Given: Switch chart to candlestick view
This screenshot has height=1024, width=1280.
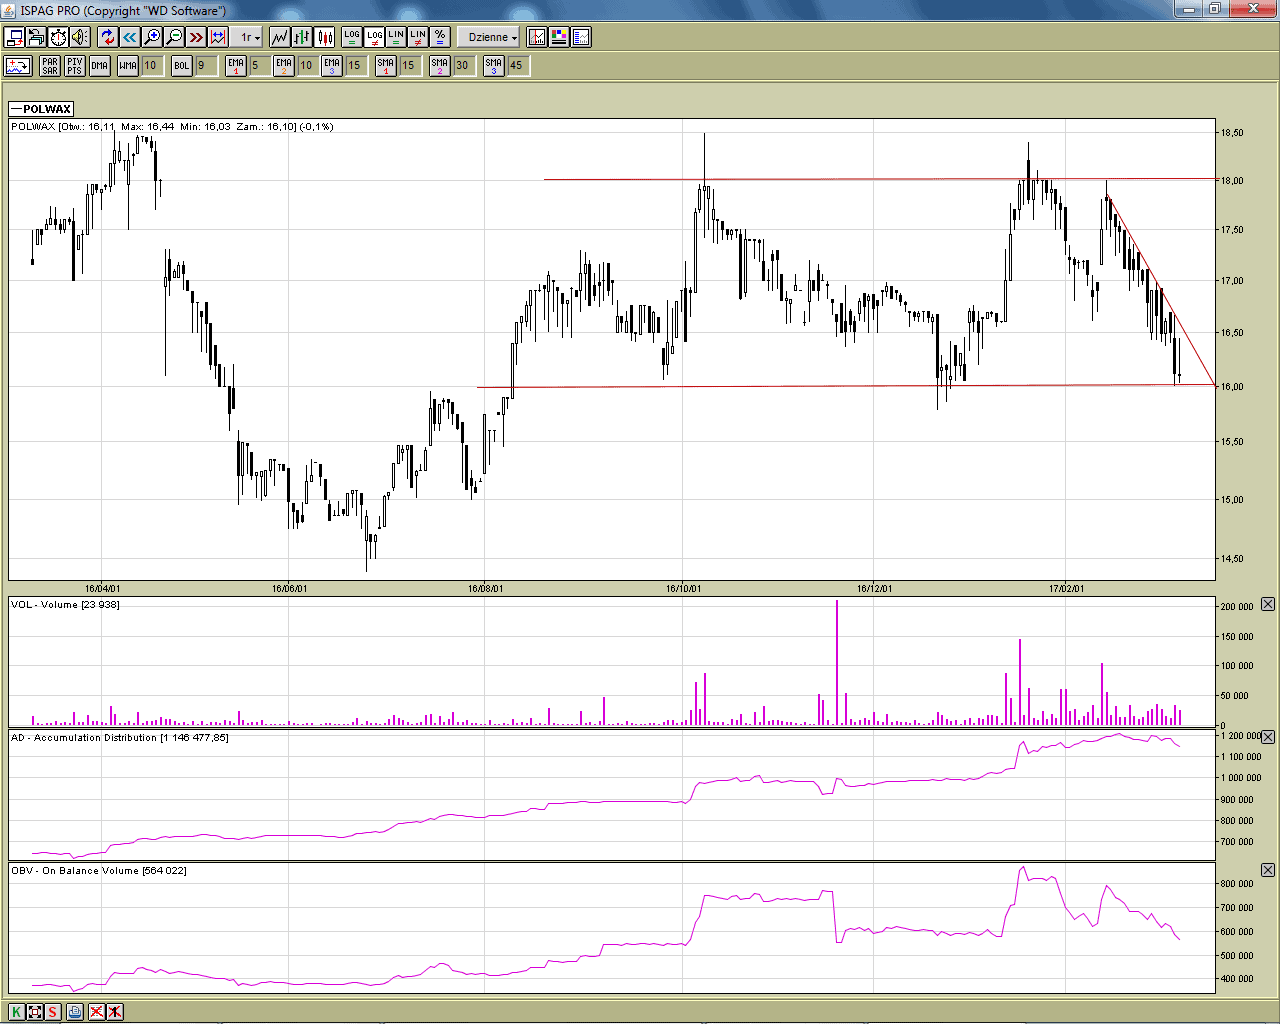Looking at the screenshot, I should pyautogui.click(x=325, y=37).
